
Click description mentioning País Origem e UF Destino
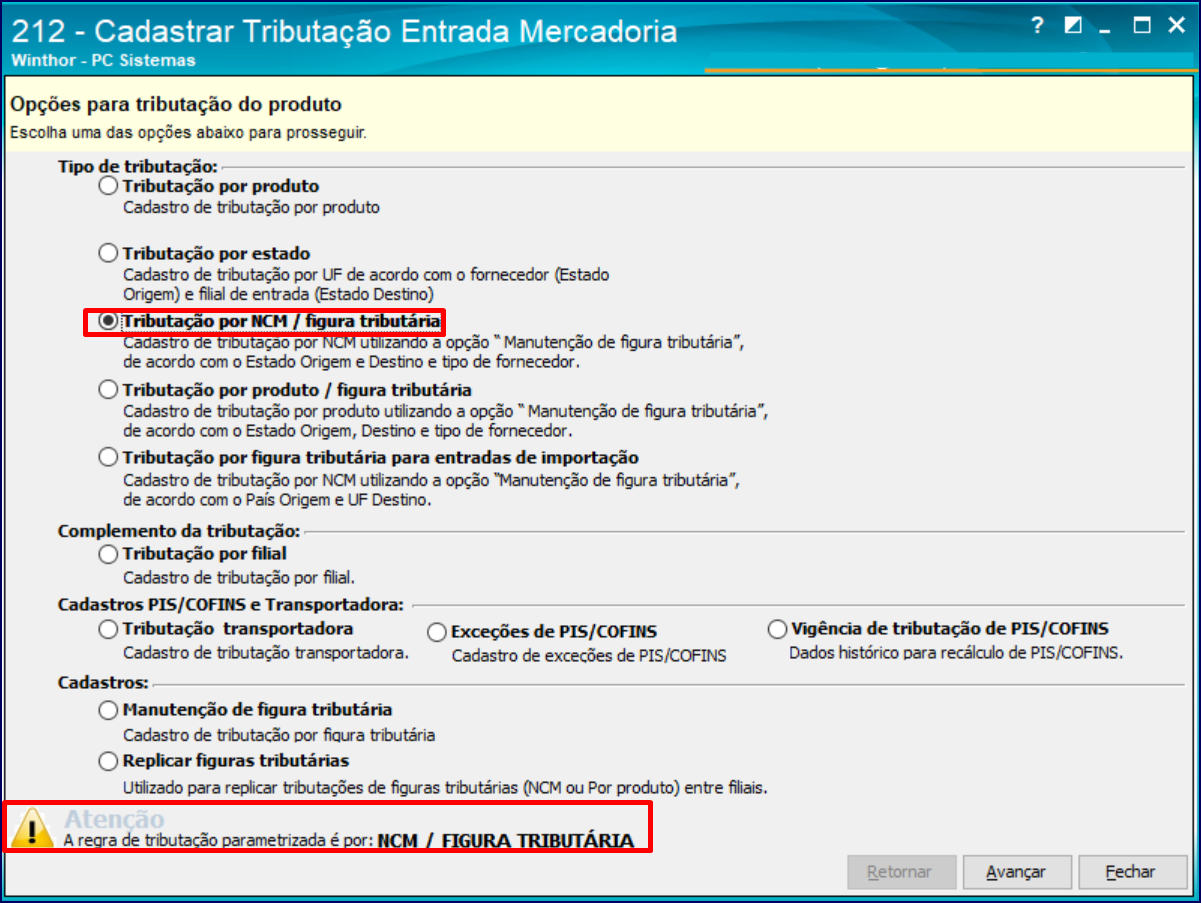[431, 490]
